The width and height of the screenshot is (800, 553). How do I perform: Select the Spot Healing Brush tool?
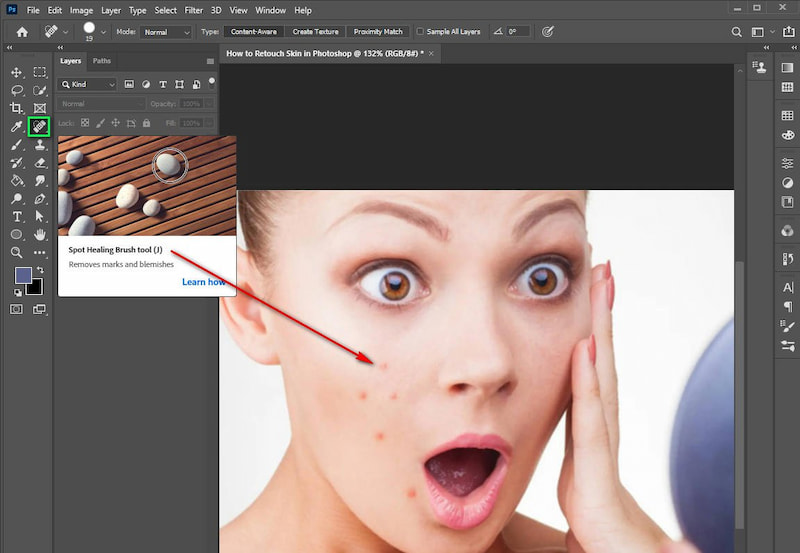(x=39, y=127)
